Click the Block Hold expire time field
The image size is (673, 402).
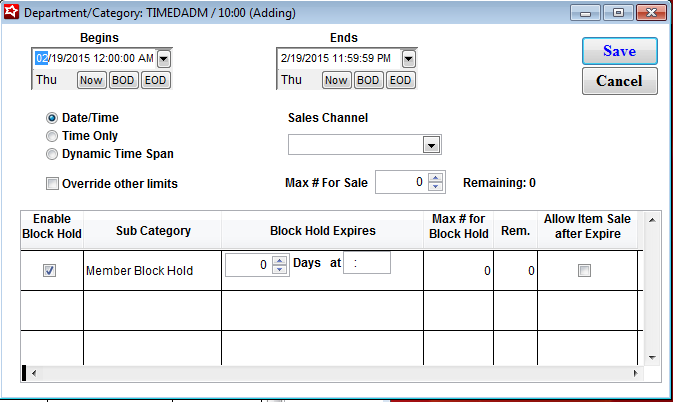(x=367, y=263)
